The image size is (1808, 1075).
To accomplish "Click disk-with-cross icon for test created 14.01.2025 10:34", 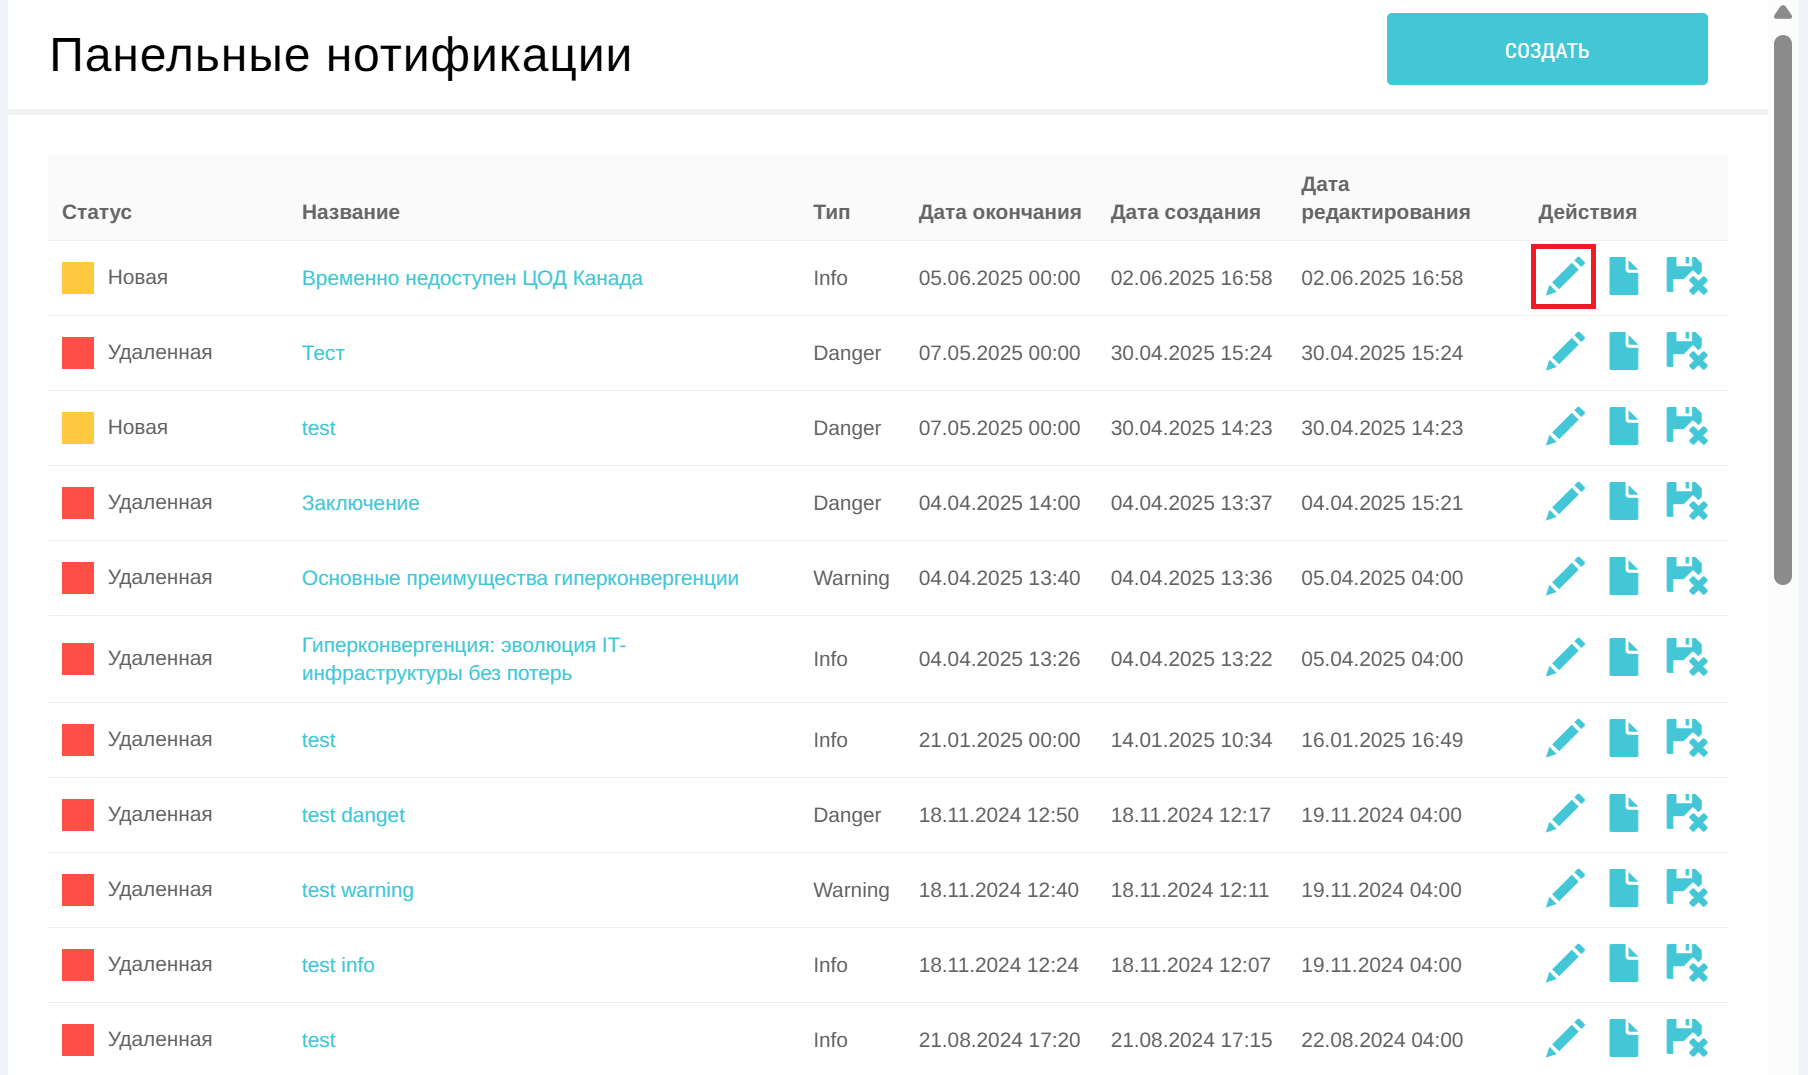I will pyautogui.click(x=1687, y=738).
